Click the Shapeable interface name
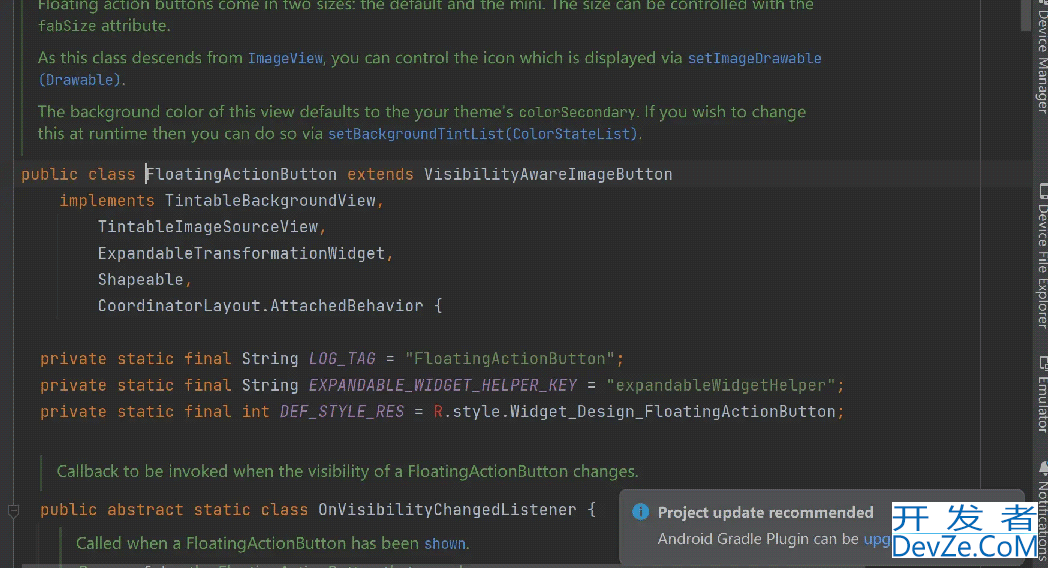 pyautogui.click(x=140, y=279)
